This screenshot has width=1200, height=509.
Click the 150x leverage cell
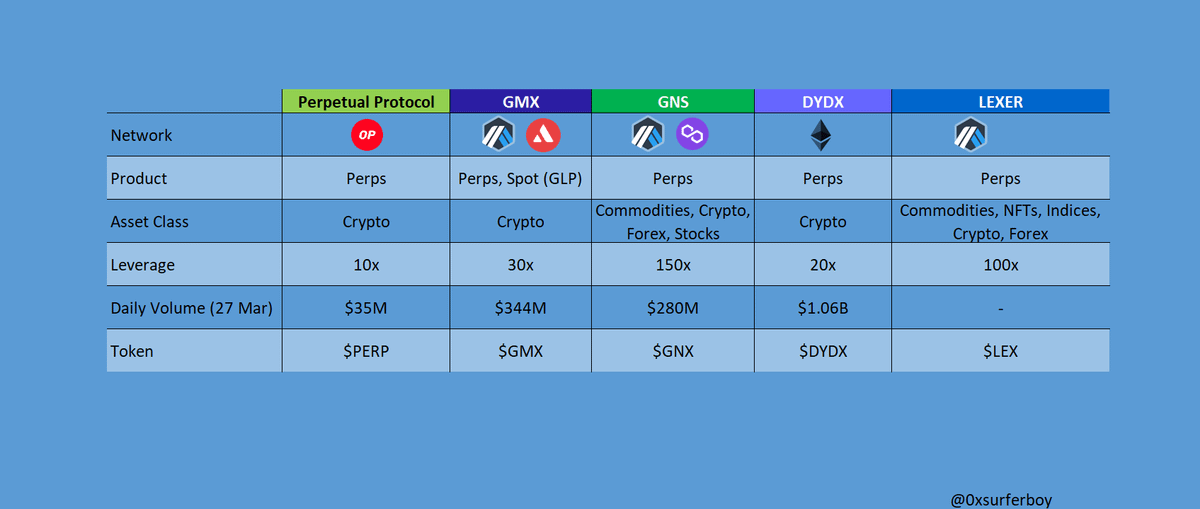(673, 265)
